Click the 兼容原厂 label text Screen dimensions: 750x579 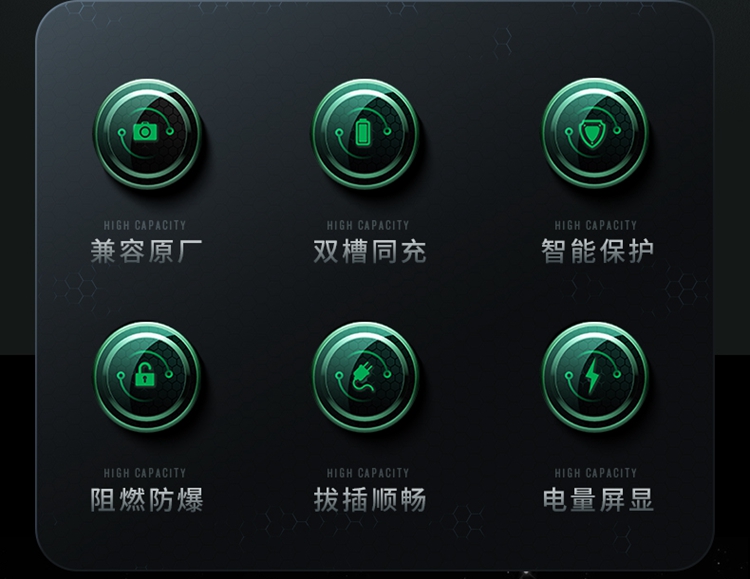coord(146,251)
